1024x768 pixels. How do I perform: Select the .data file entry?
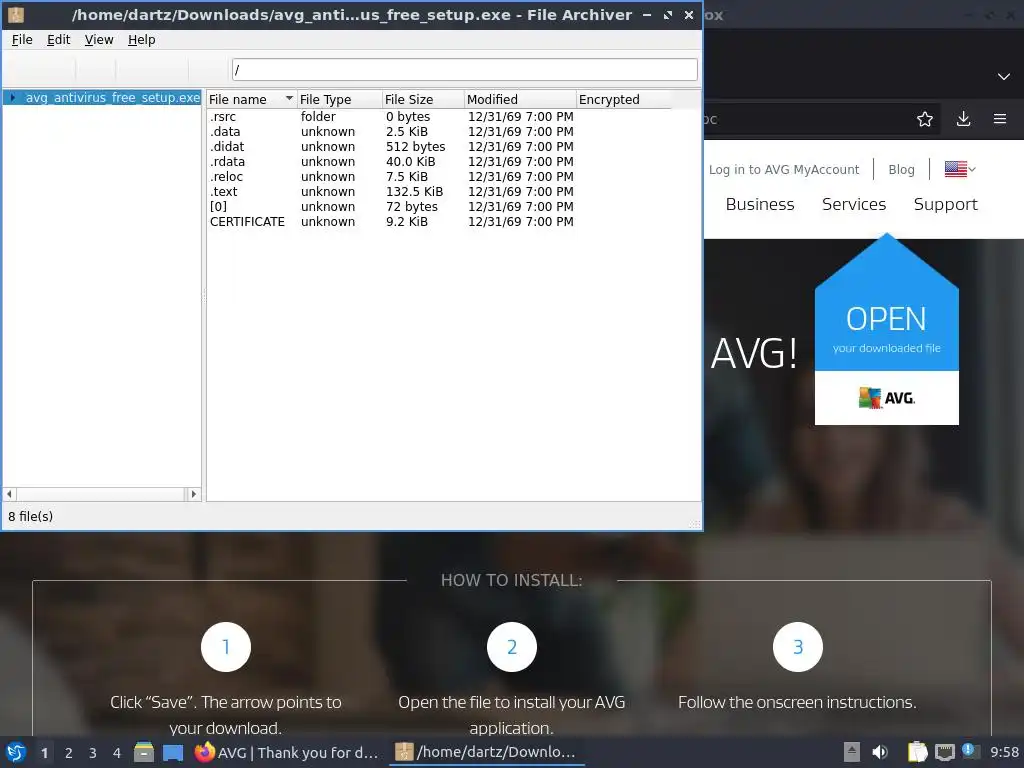[225, 131]
